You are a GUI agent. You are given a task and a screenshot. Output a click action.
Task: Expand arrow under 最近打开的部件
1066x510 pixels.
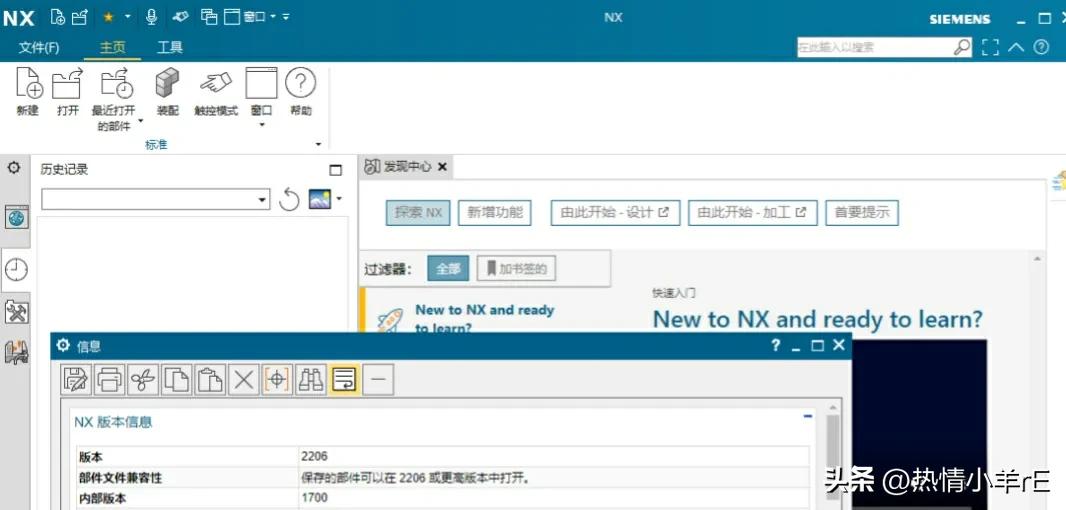click(x=141, y=122)
